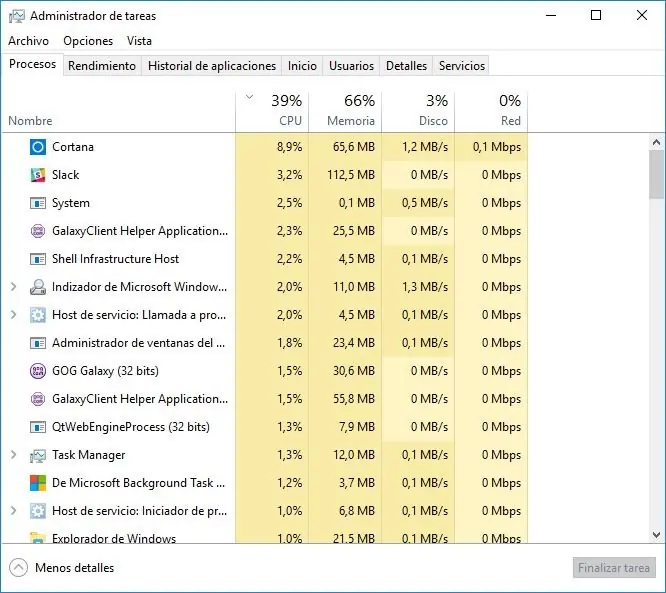Click the System process icon
Viewport: 666px width, 593px height.
pyautogui.click(x=38, y=203)
